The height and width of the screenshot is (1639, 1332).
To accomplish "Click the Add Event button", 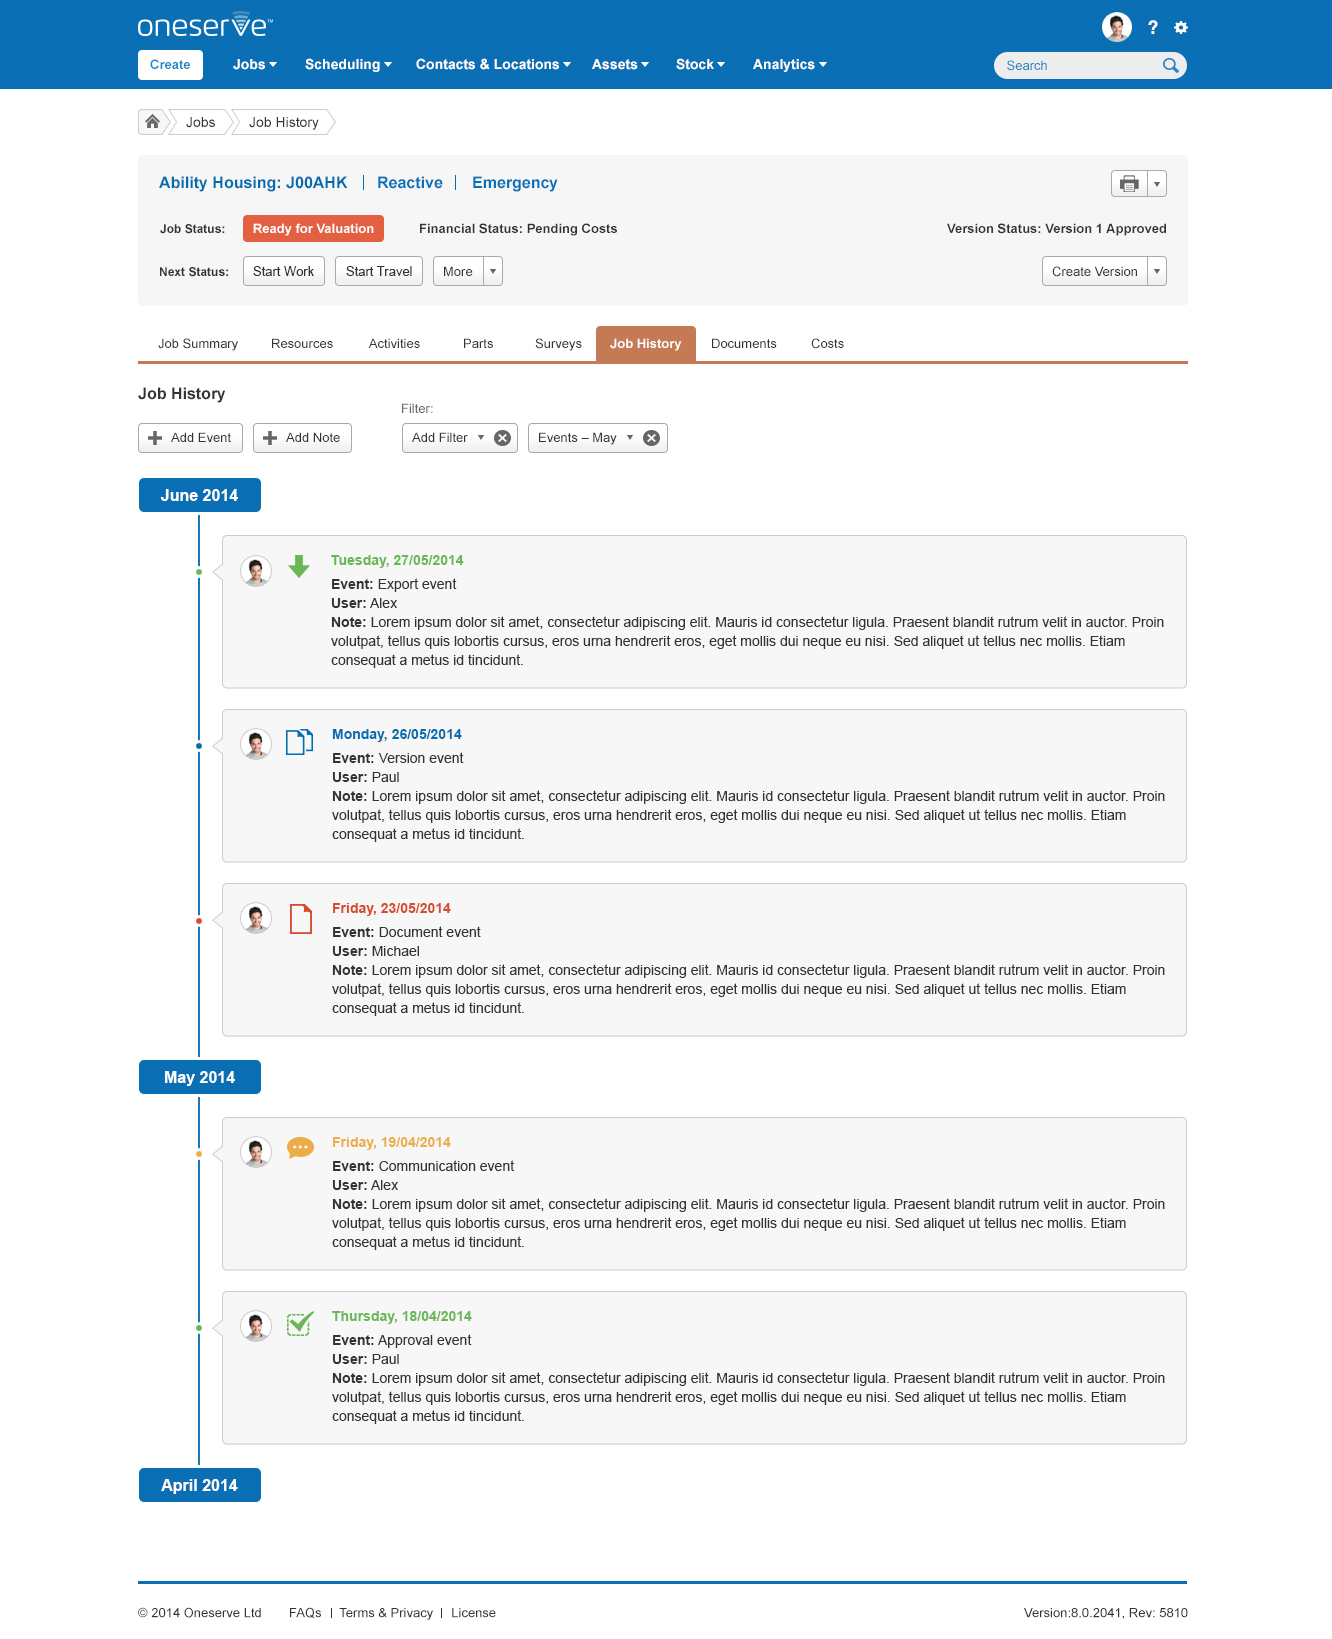I will click(x=190, y=438).
